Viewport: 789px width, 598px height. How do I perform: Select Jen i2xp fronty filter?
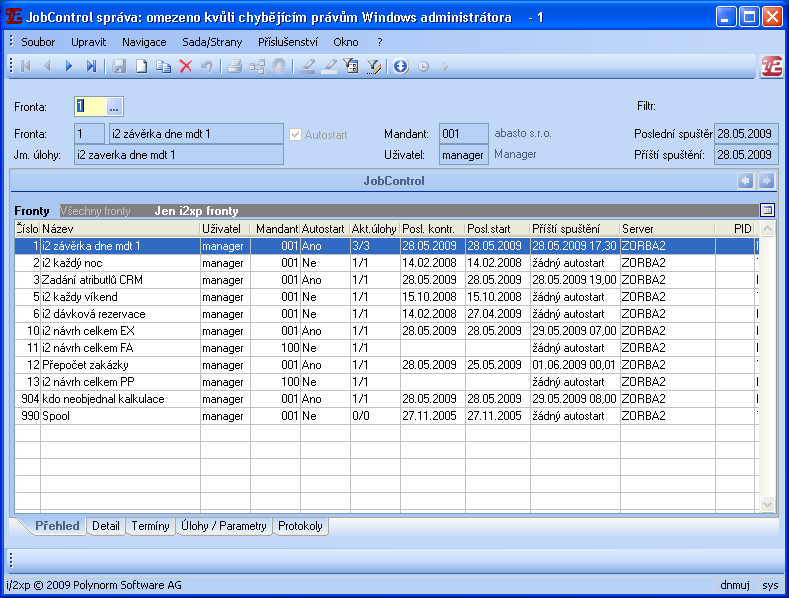[196, 211]
